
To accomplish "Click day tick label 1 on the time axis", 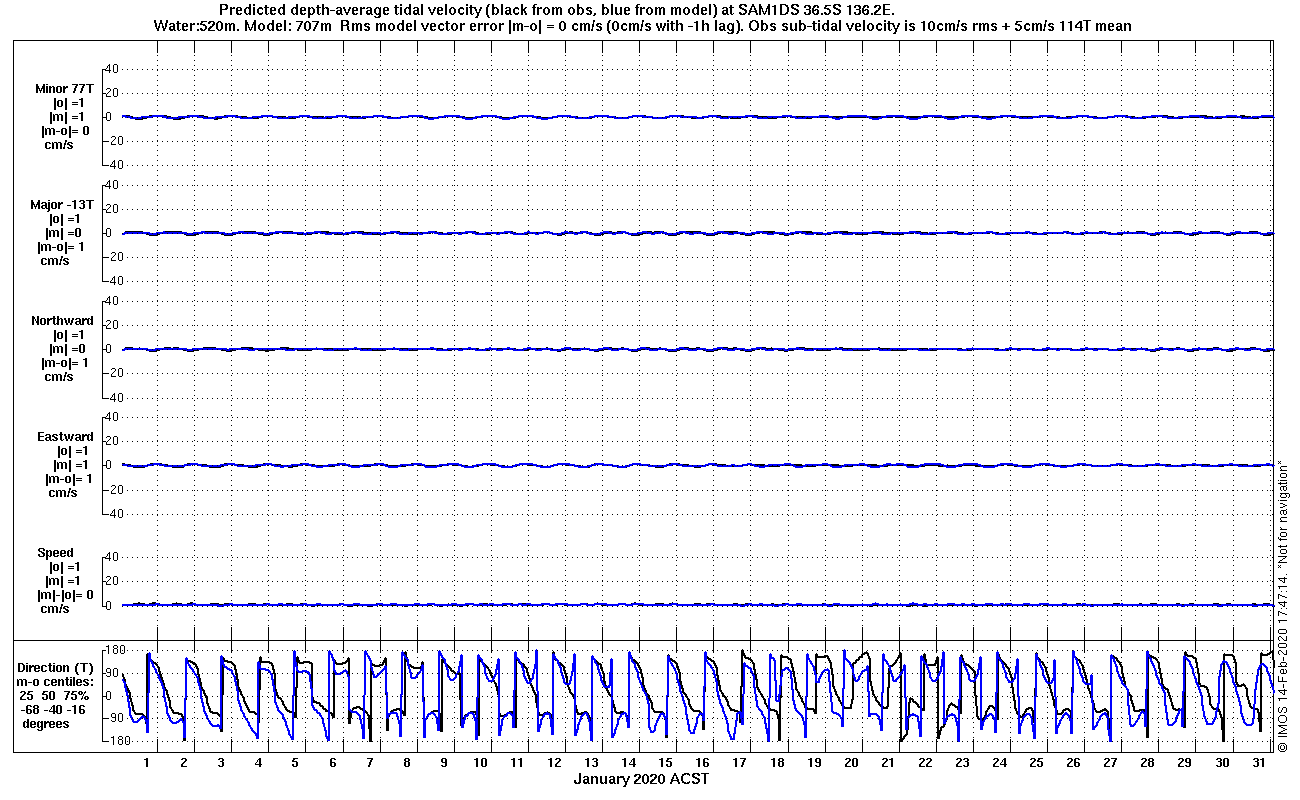I will 147,763.
